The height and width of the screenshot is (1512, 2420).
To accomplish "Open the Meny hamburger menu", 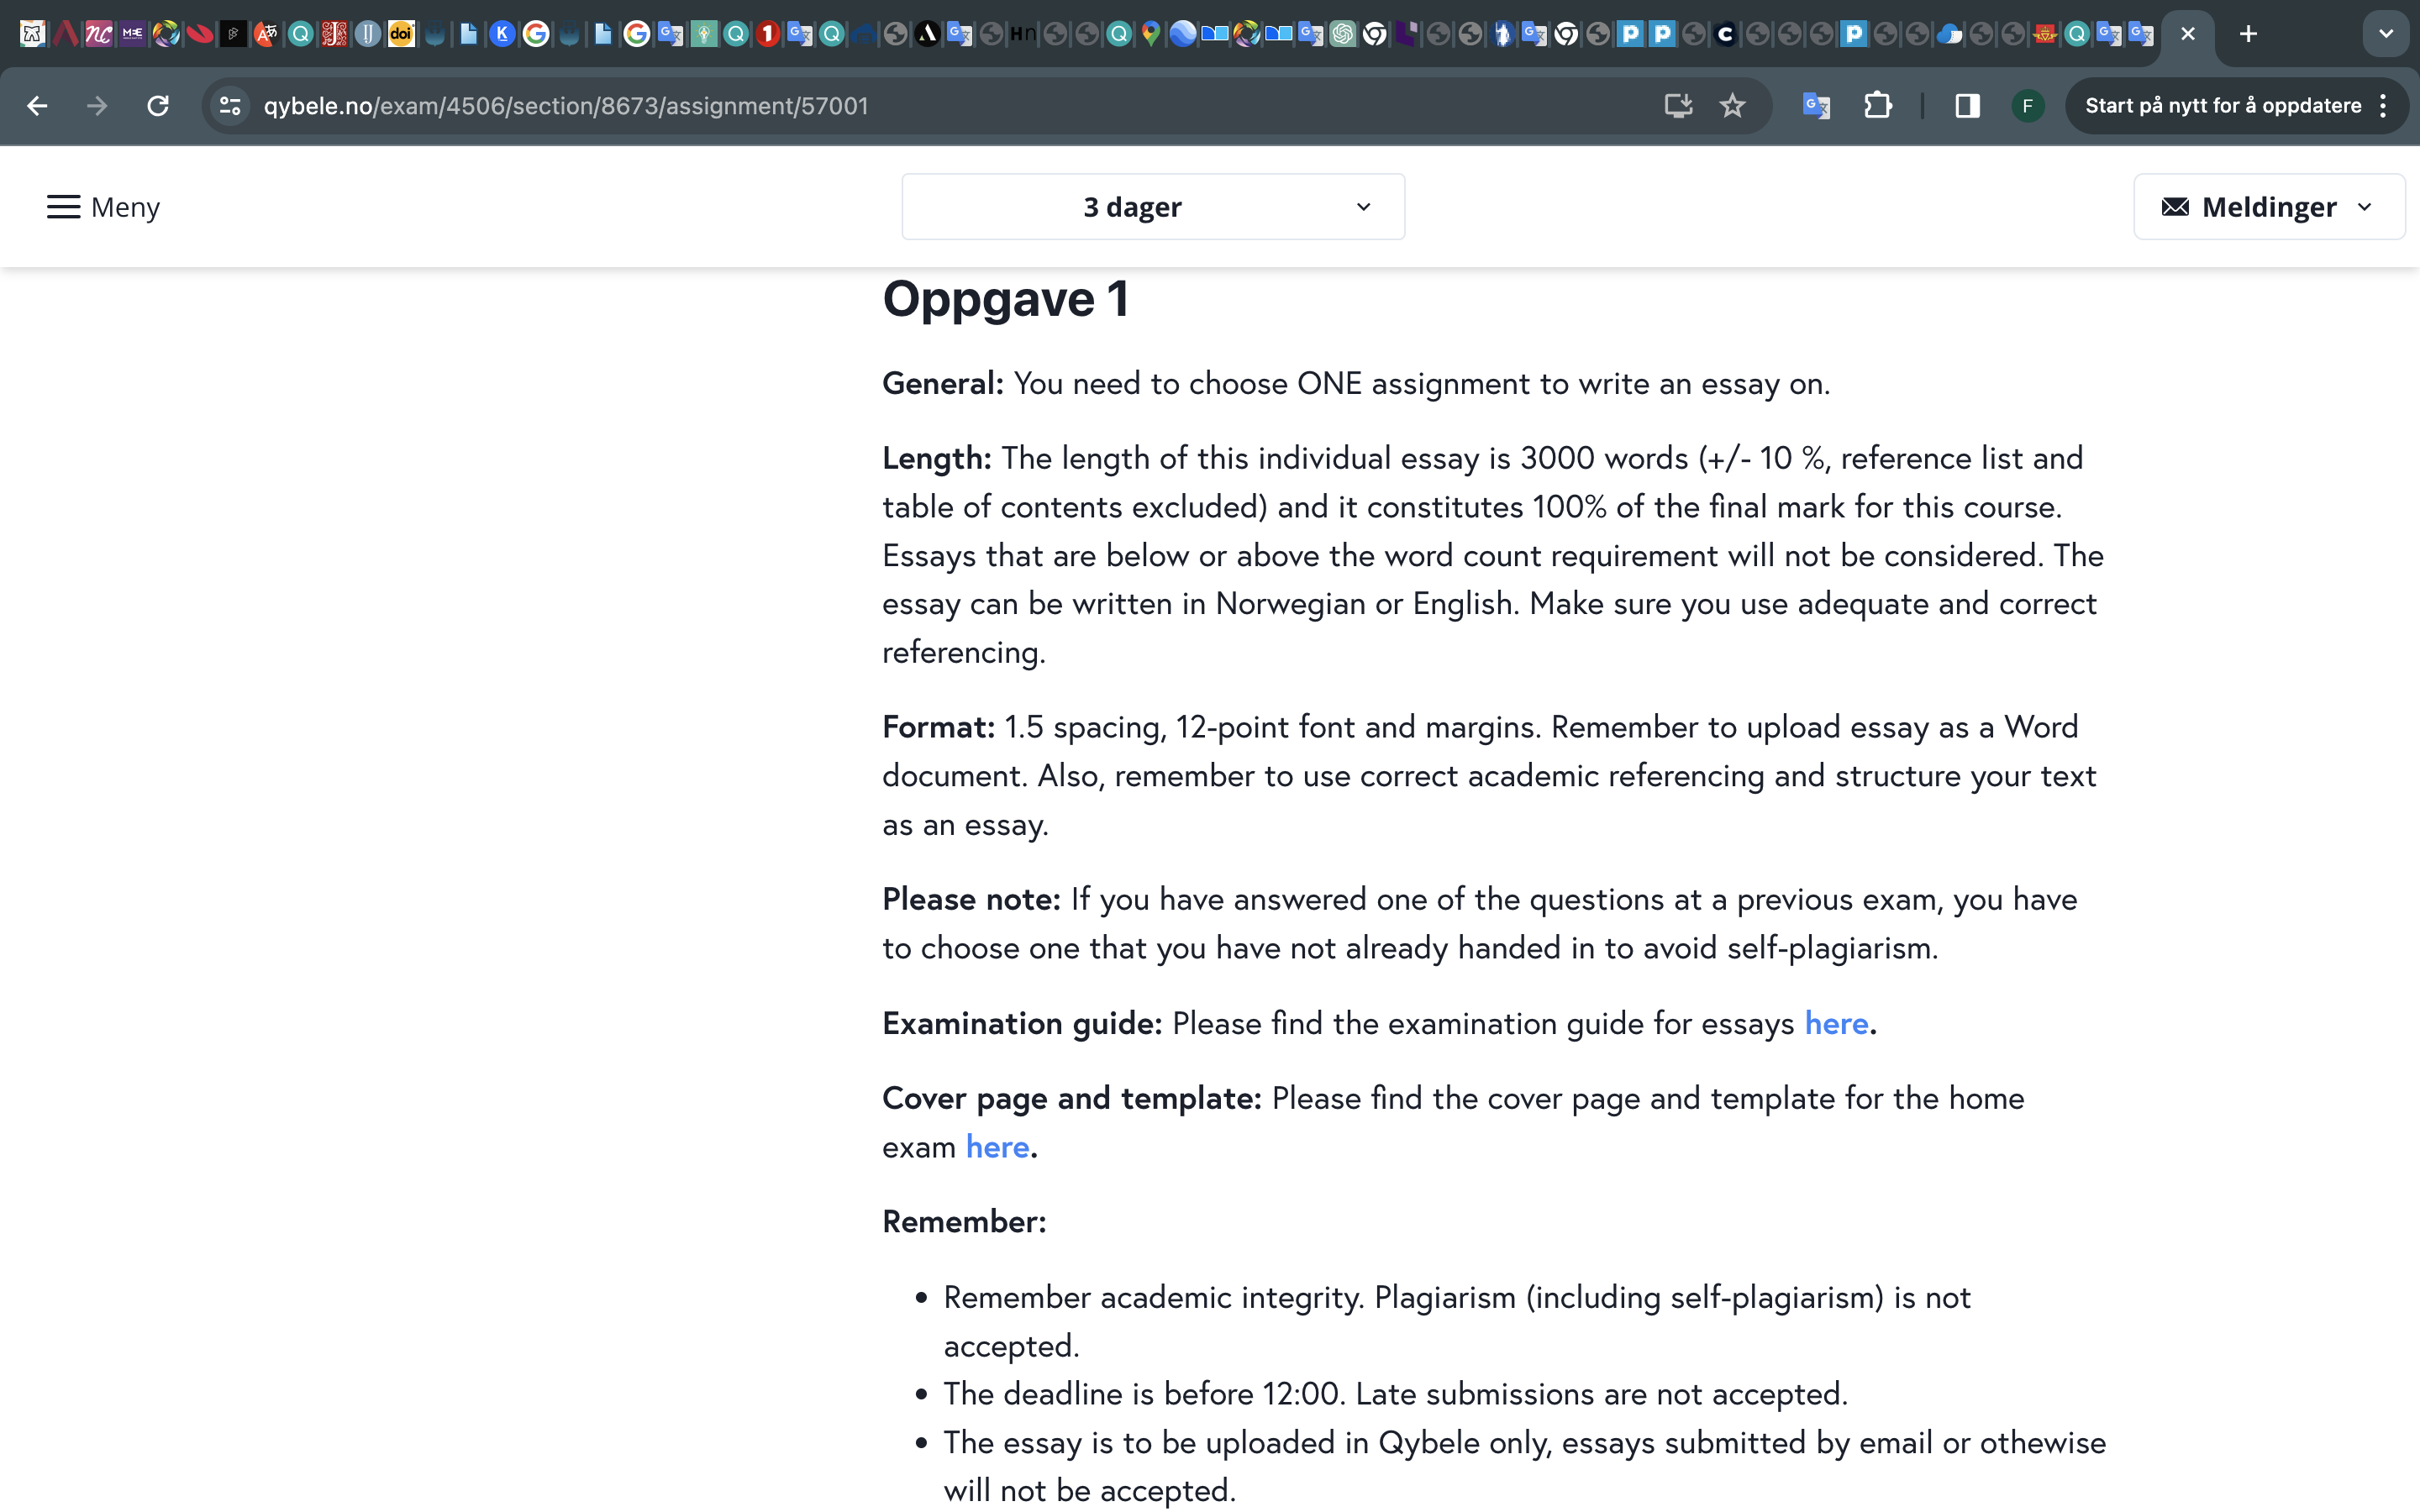I will (103, 207).
